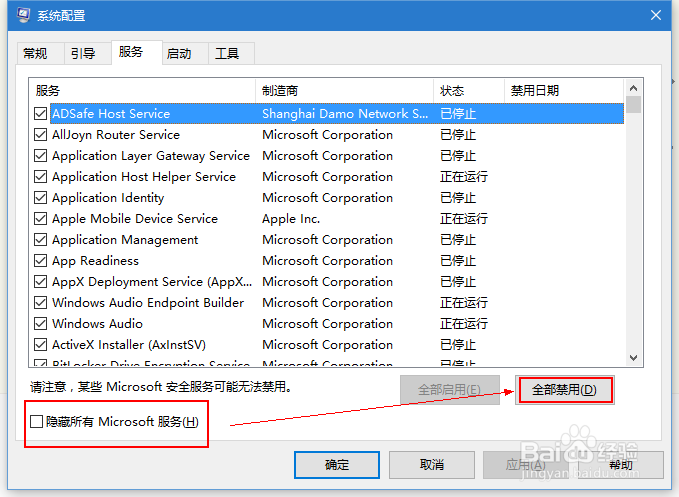Click the 全部启用(E) button
The height and width of the screenshot is (497, 679).
449,390
